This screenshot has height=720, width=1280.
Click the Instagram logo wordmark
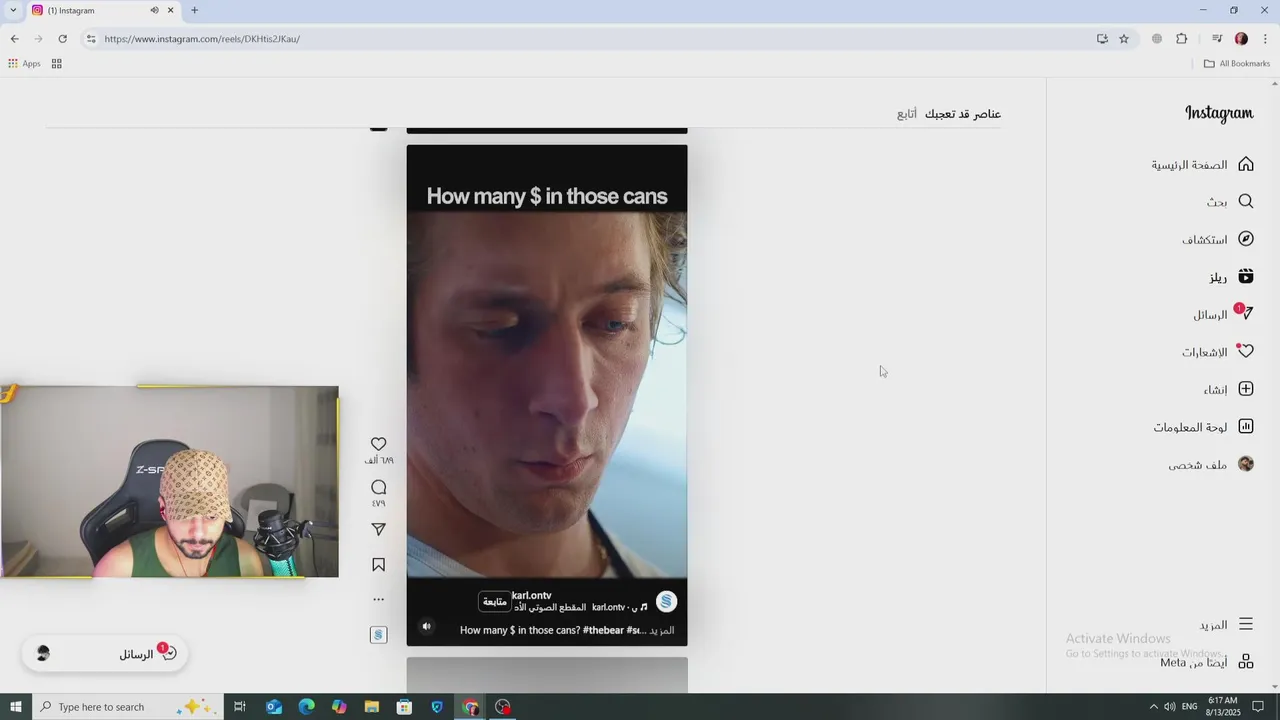pyautogui.click(x=1219, y=113)
